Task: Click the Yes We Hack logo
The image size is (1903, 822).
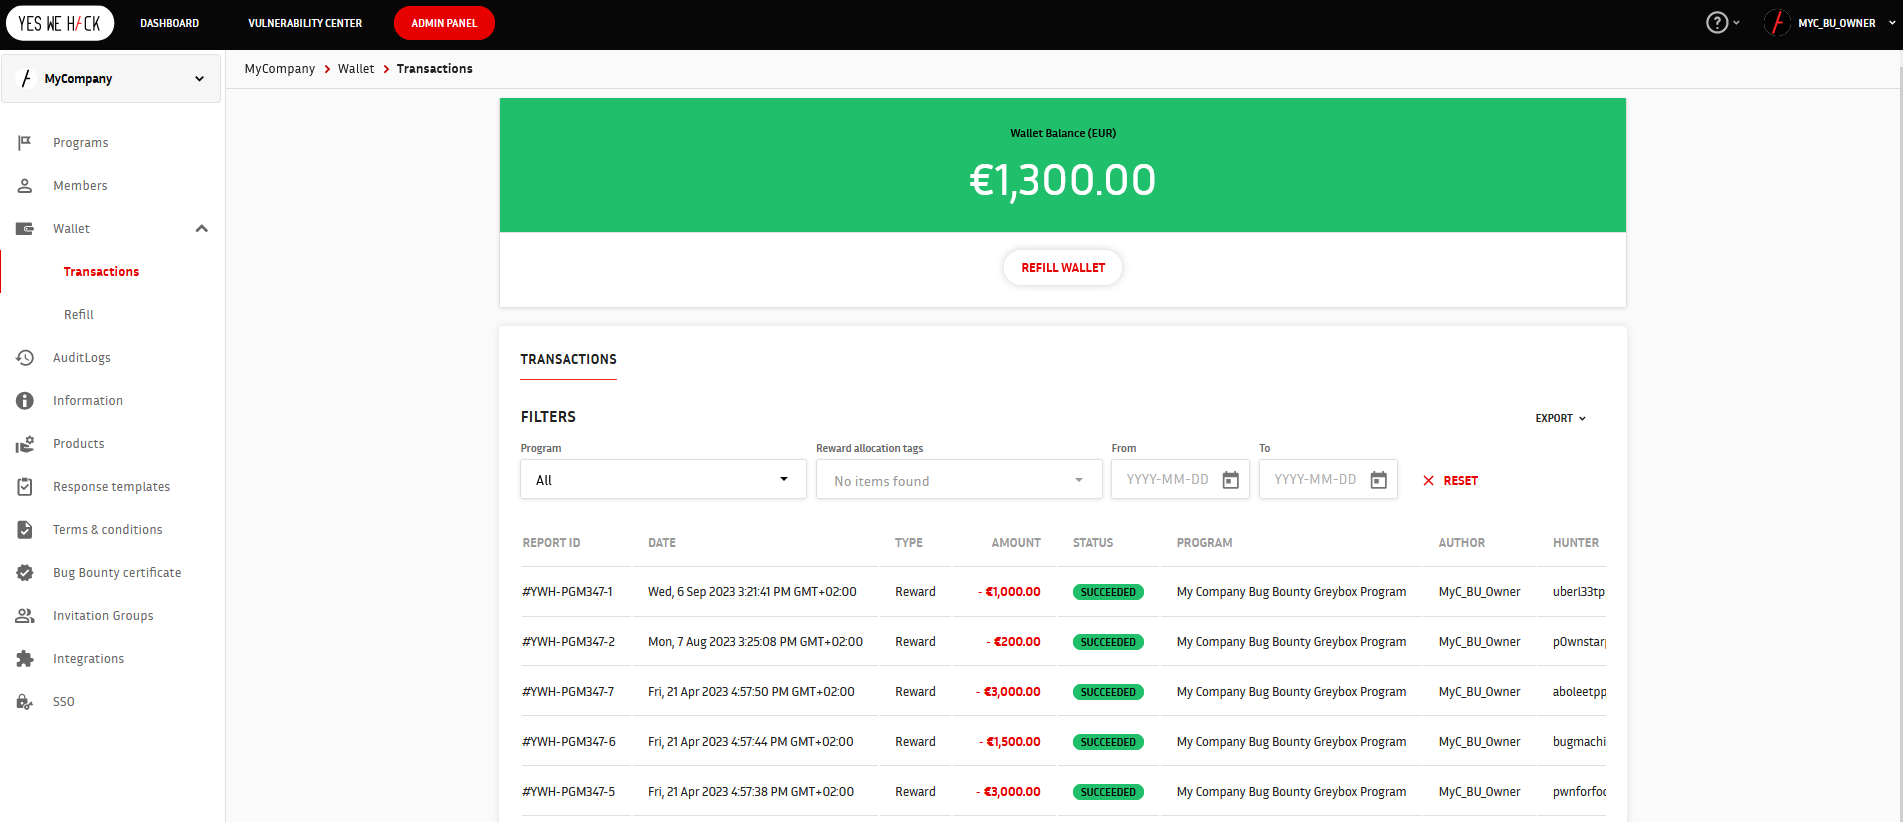Action: [x=60, y=23]
